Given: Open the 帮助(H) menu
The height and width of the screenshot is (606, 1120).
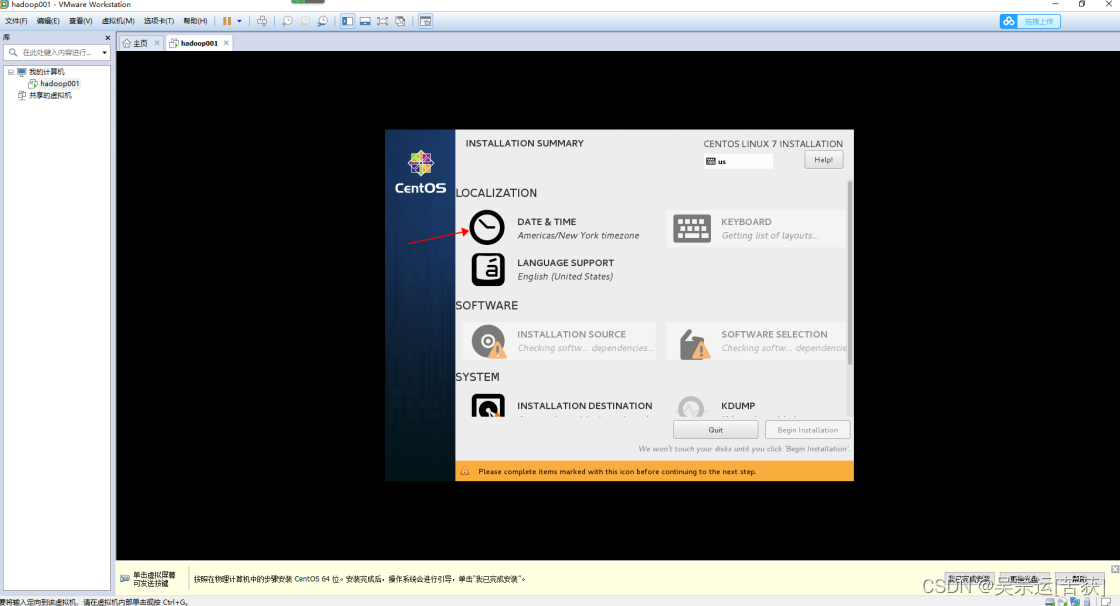Looking at the screenshot, I should pos(195,21).
